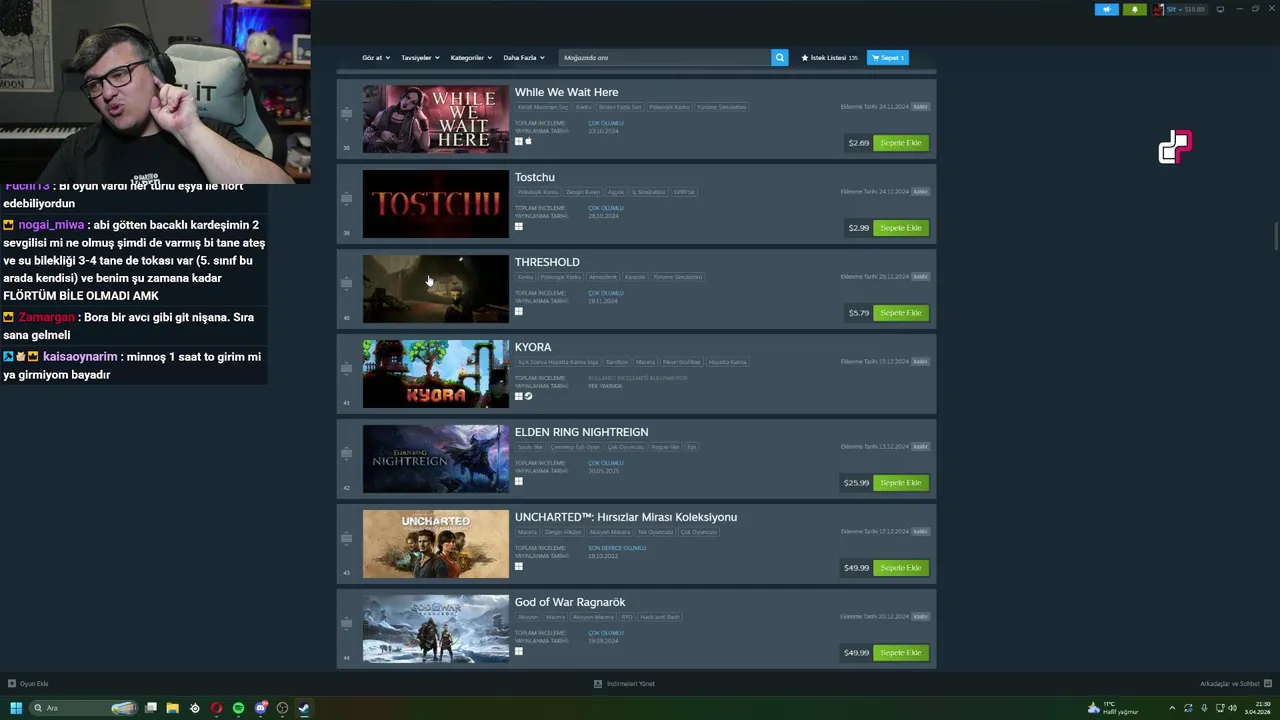Open Discord from taskbar

(260, 708)
